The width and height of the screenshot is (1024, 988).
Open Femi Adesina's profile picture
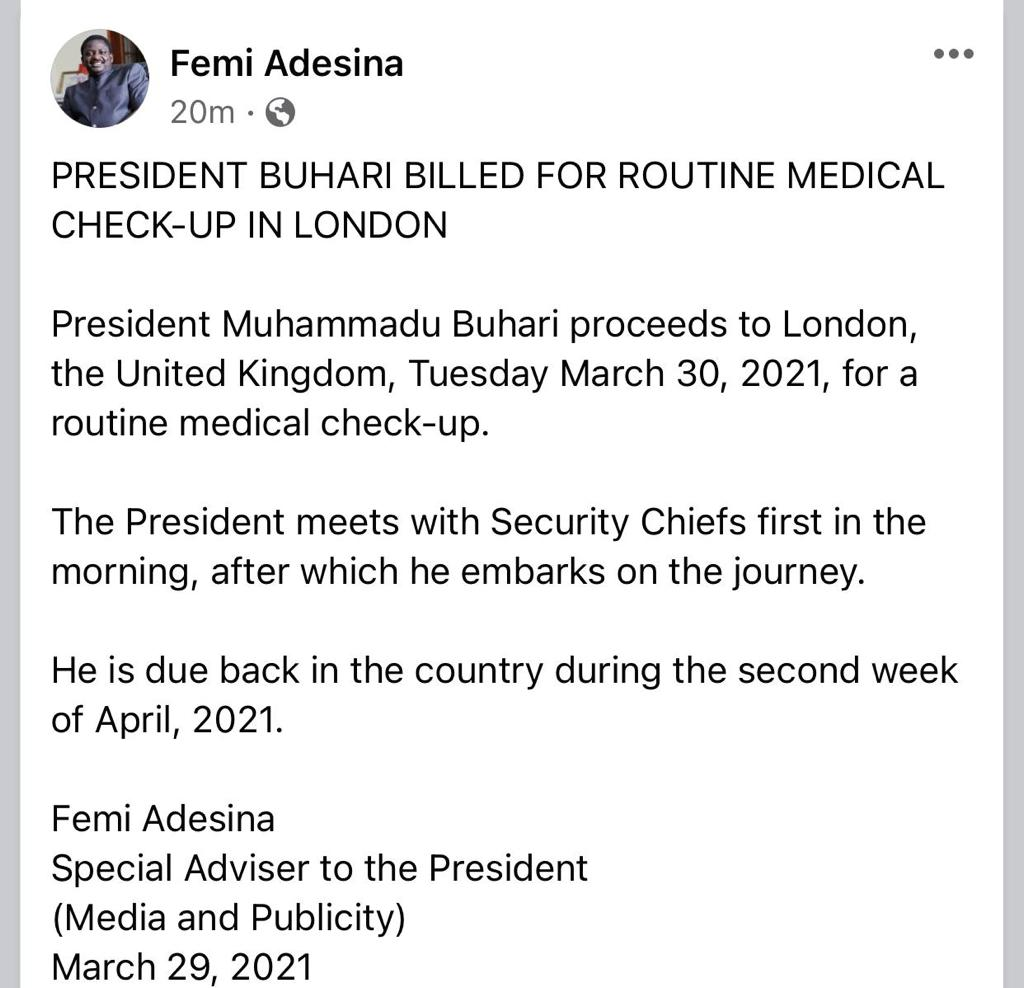(x=100, y=79)
